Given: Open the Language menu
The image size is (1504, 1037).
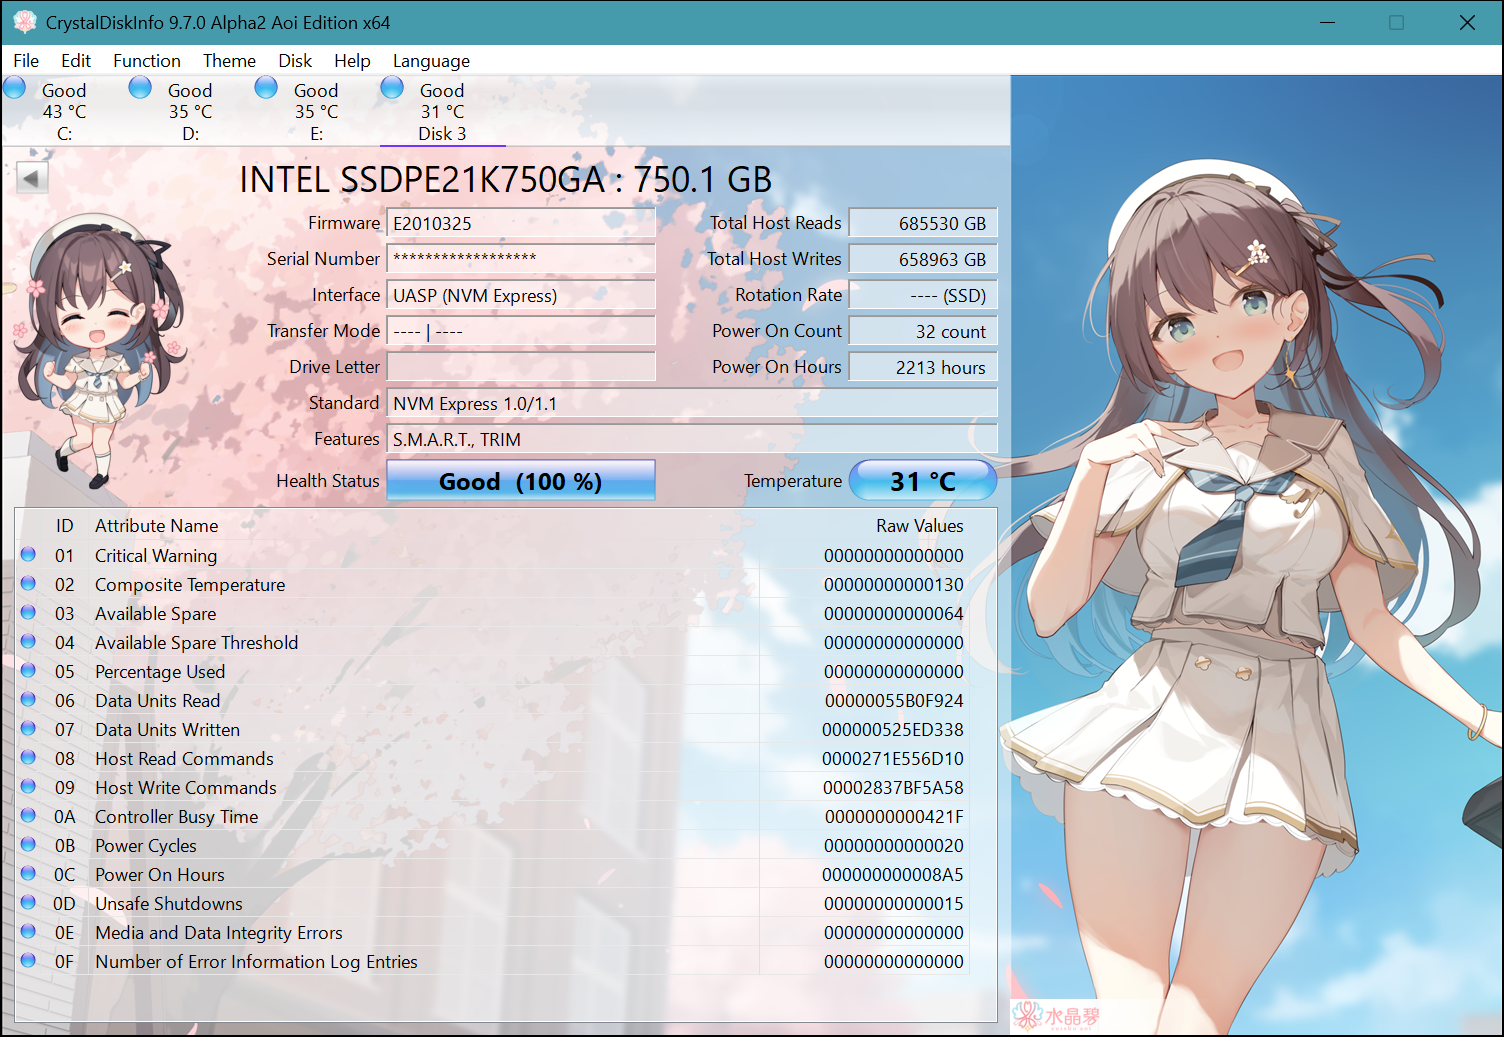Looking at the screenshot, I should (x=431, y=61).
